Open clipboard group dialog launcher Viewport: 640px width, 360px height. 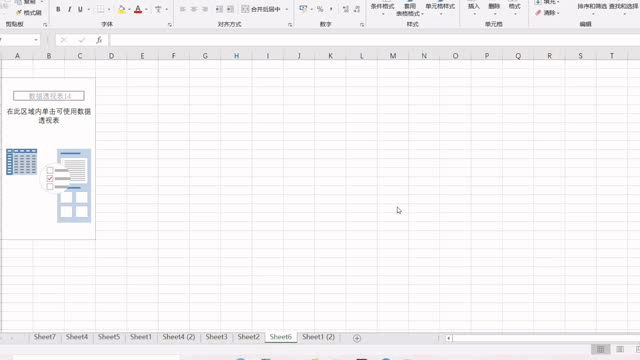coord(45,25)
